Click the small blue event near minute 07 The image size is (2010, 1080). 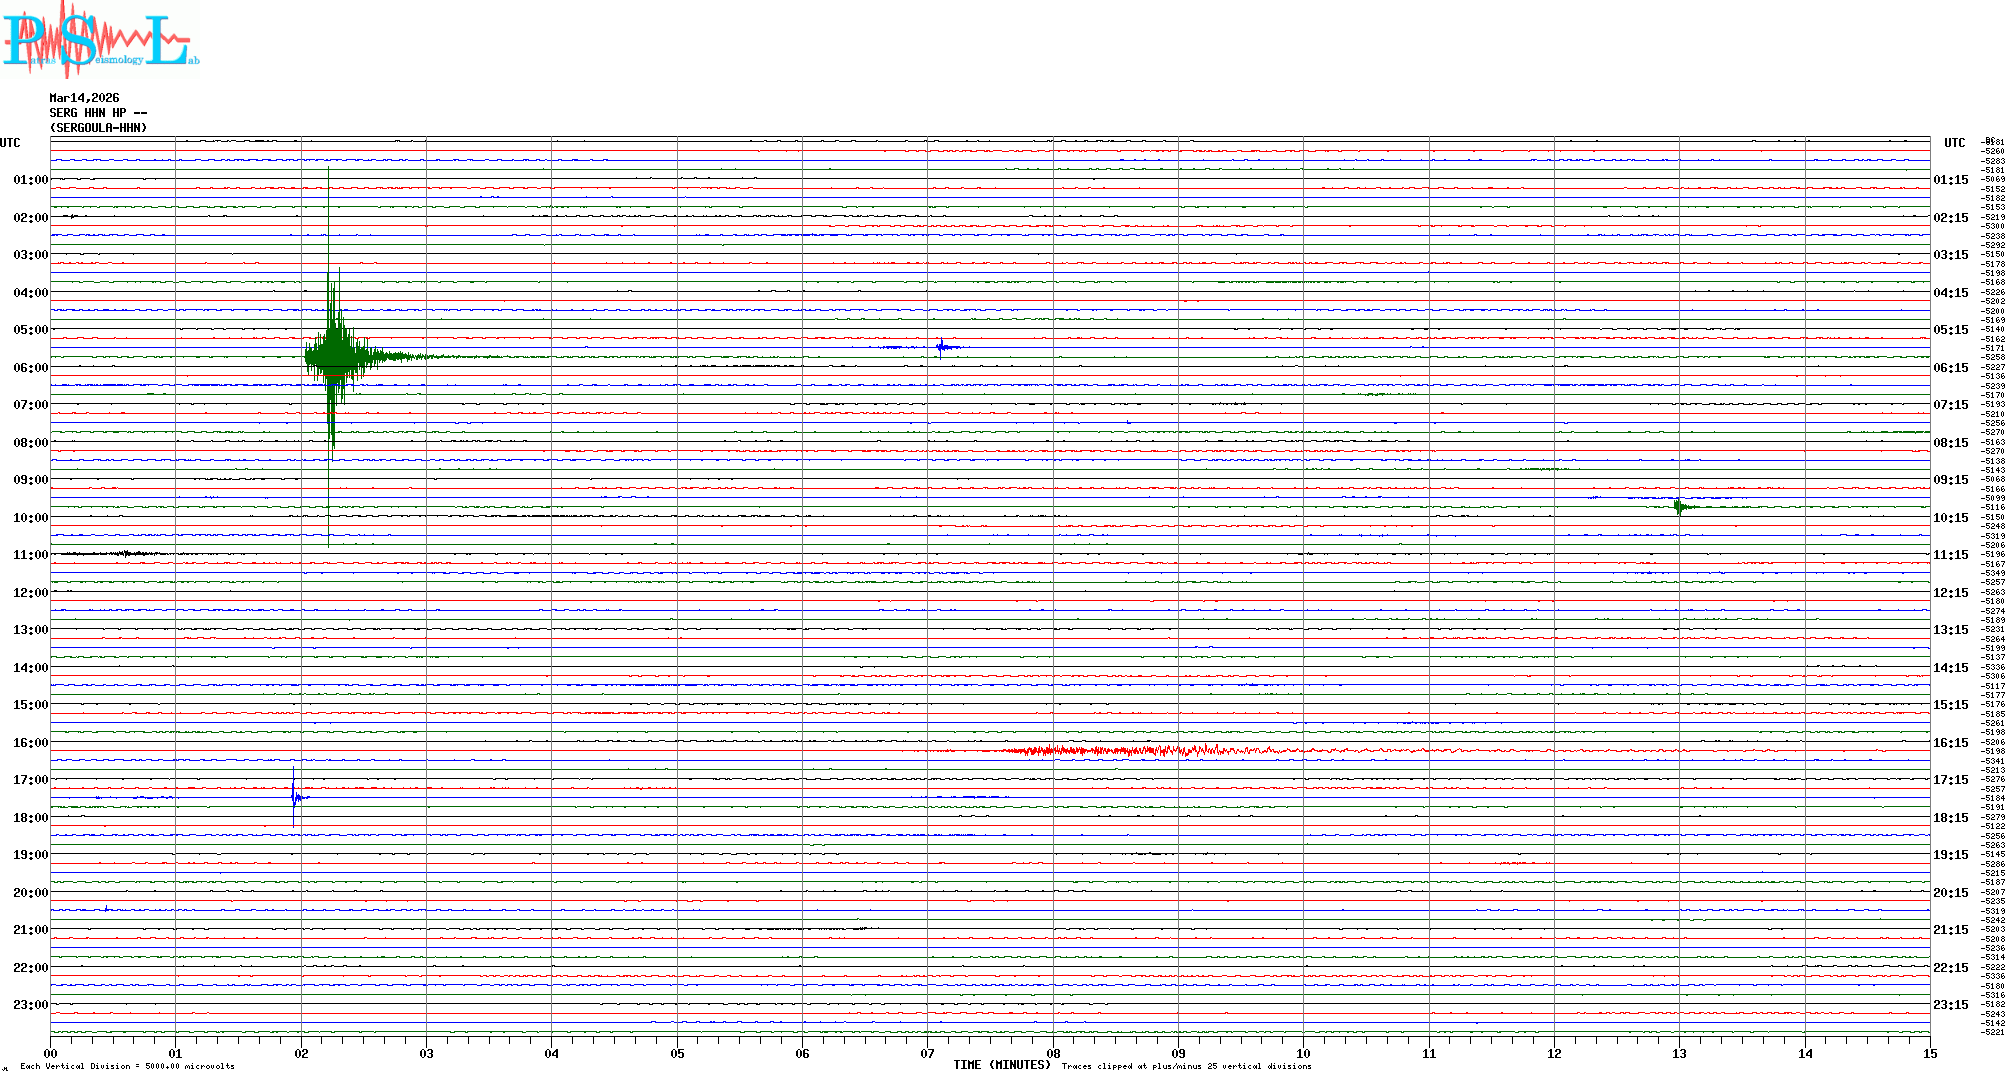click(941, 347)
